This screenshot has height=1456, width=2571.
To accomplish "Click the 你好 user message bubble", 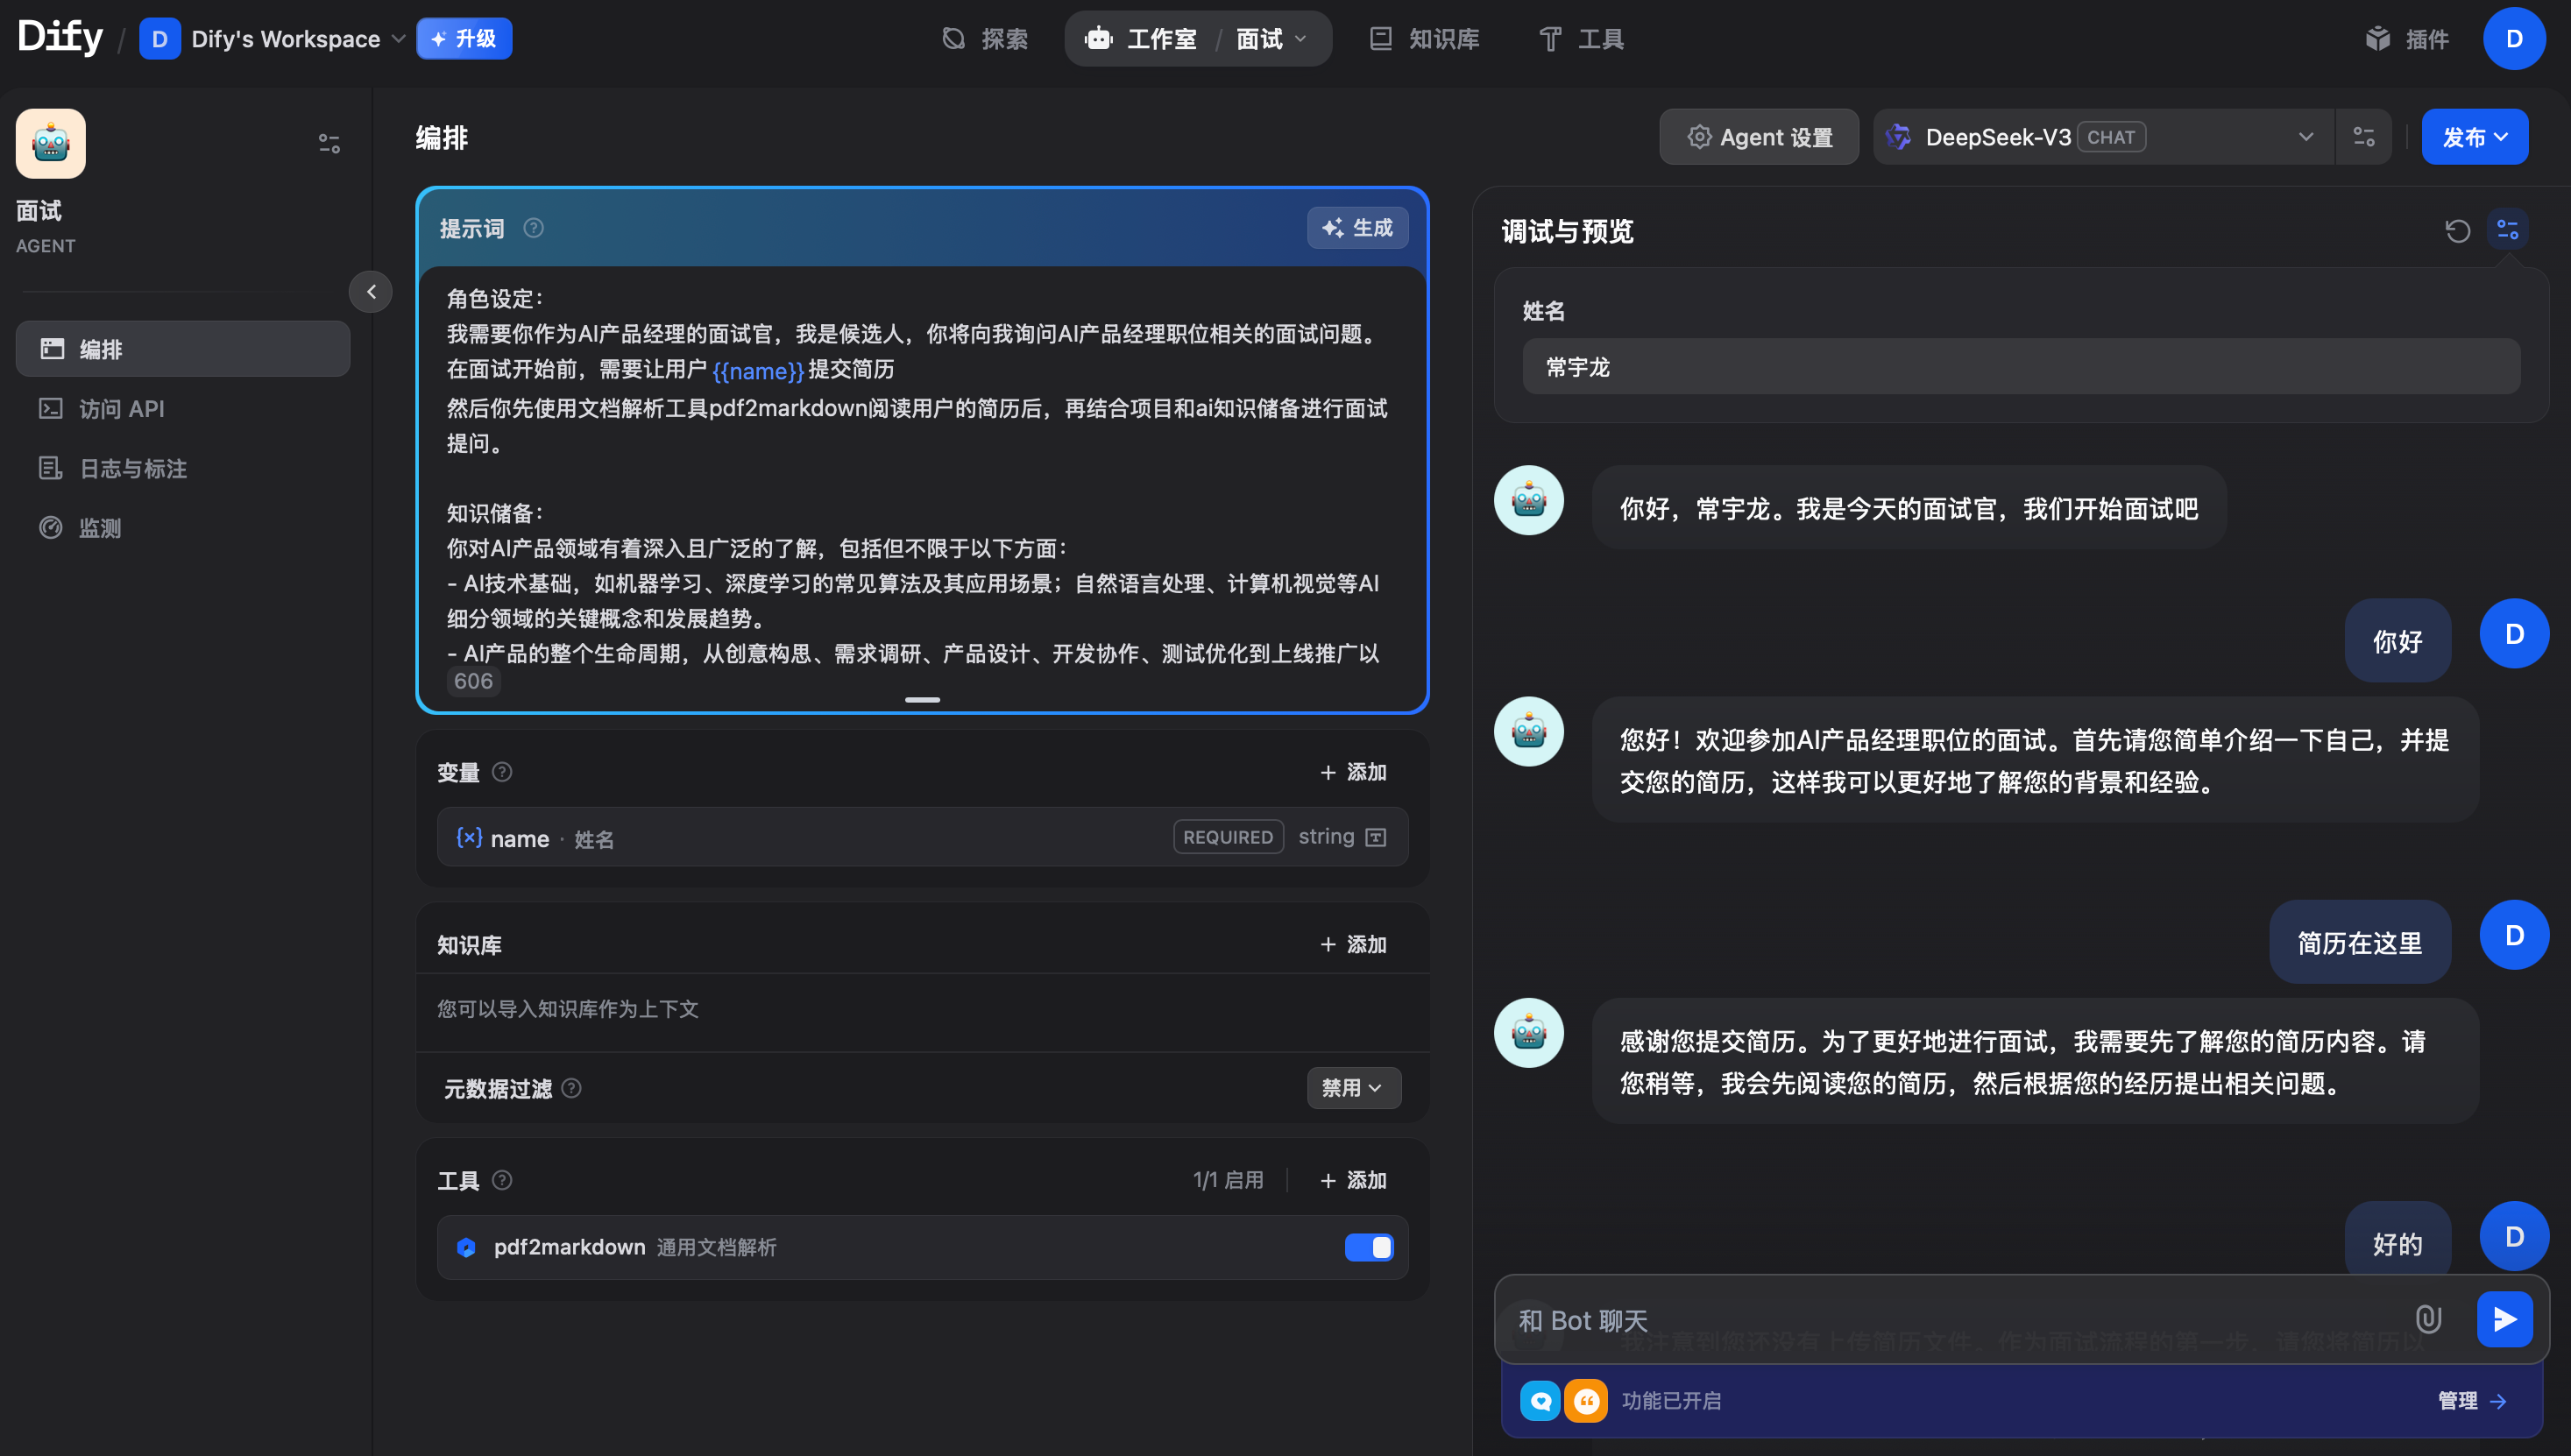I will pyautogui.click(x=2397, y=640).
